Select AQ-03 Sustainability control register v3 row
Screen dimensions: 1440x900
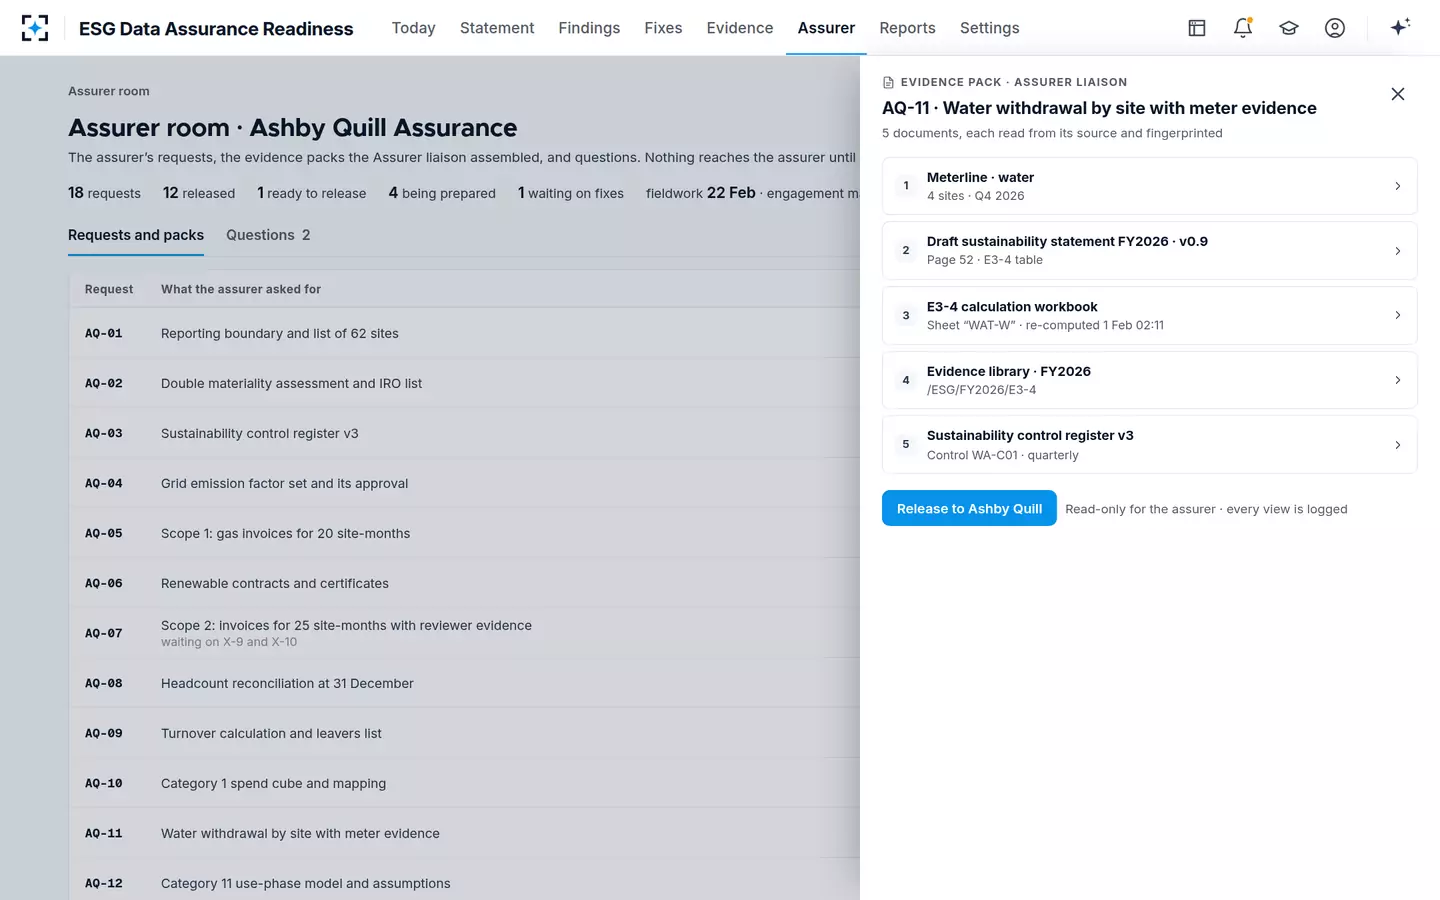[465, 433]
